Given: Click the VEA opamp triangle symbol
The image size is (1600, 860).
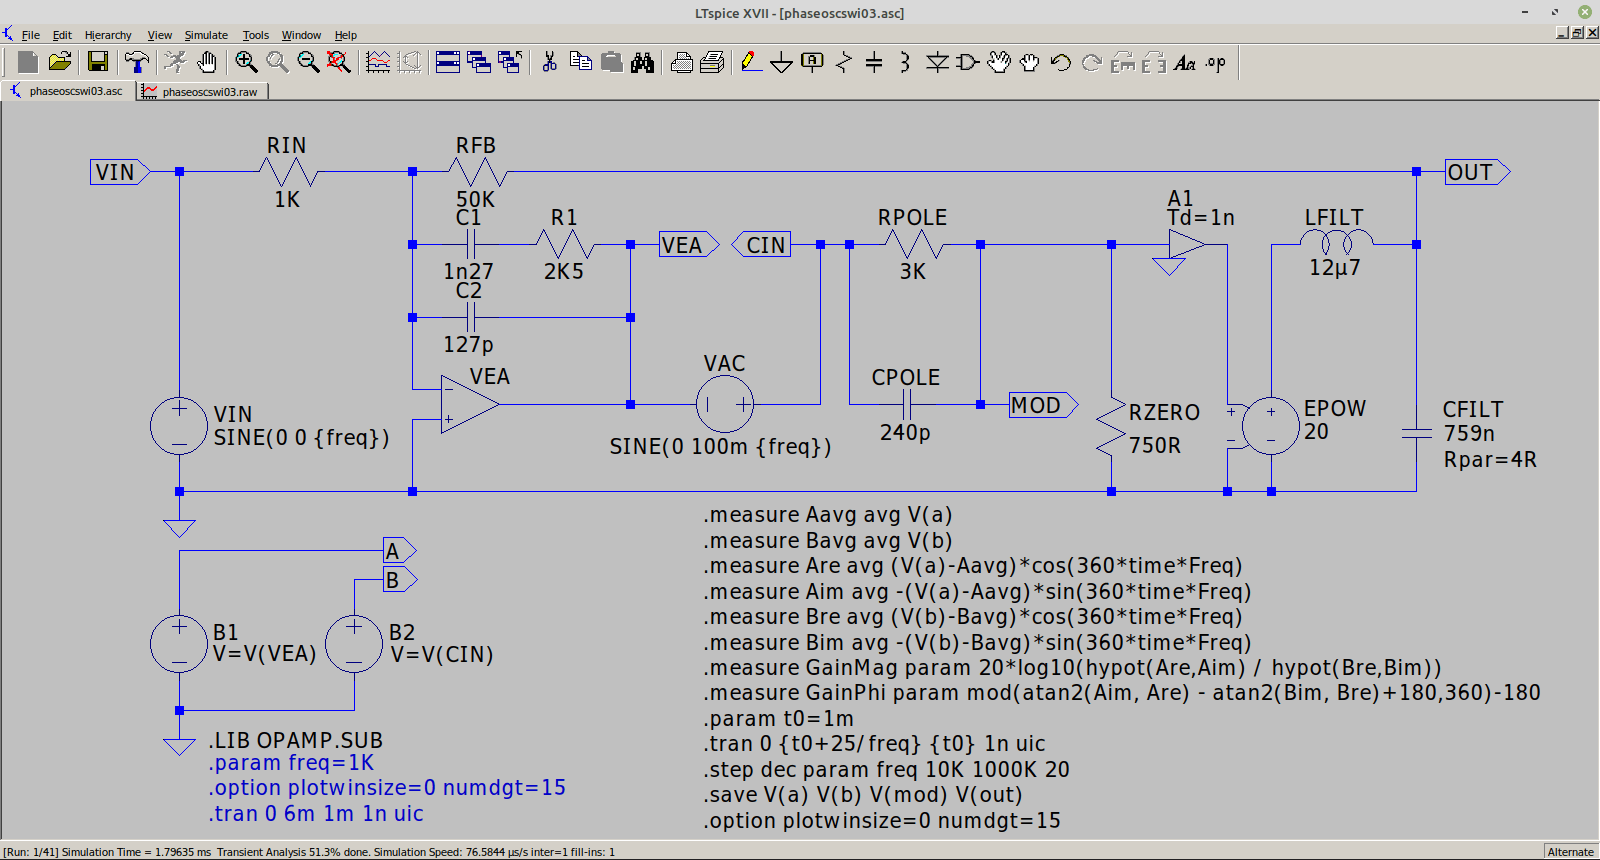Looking at the screenshot, I should coord(469,404).
